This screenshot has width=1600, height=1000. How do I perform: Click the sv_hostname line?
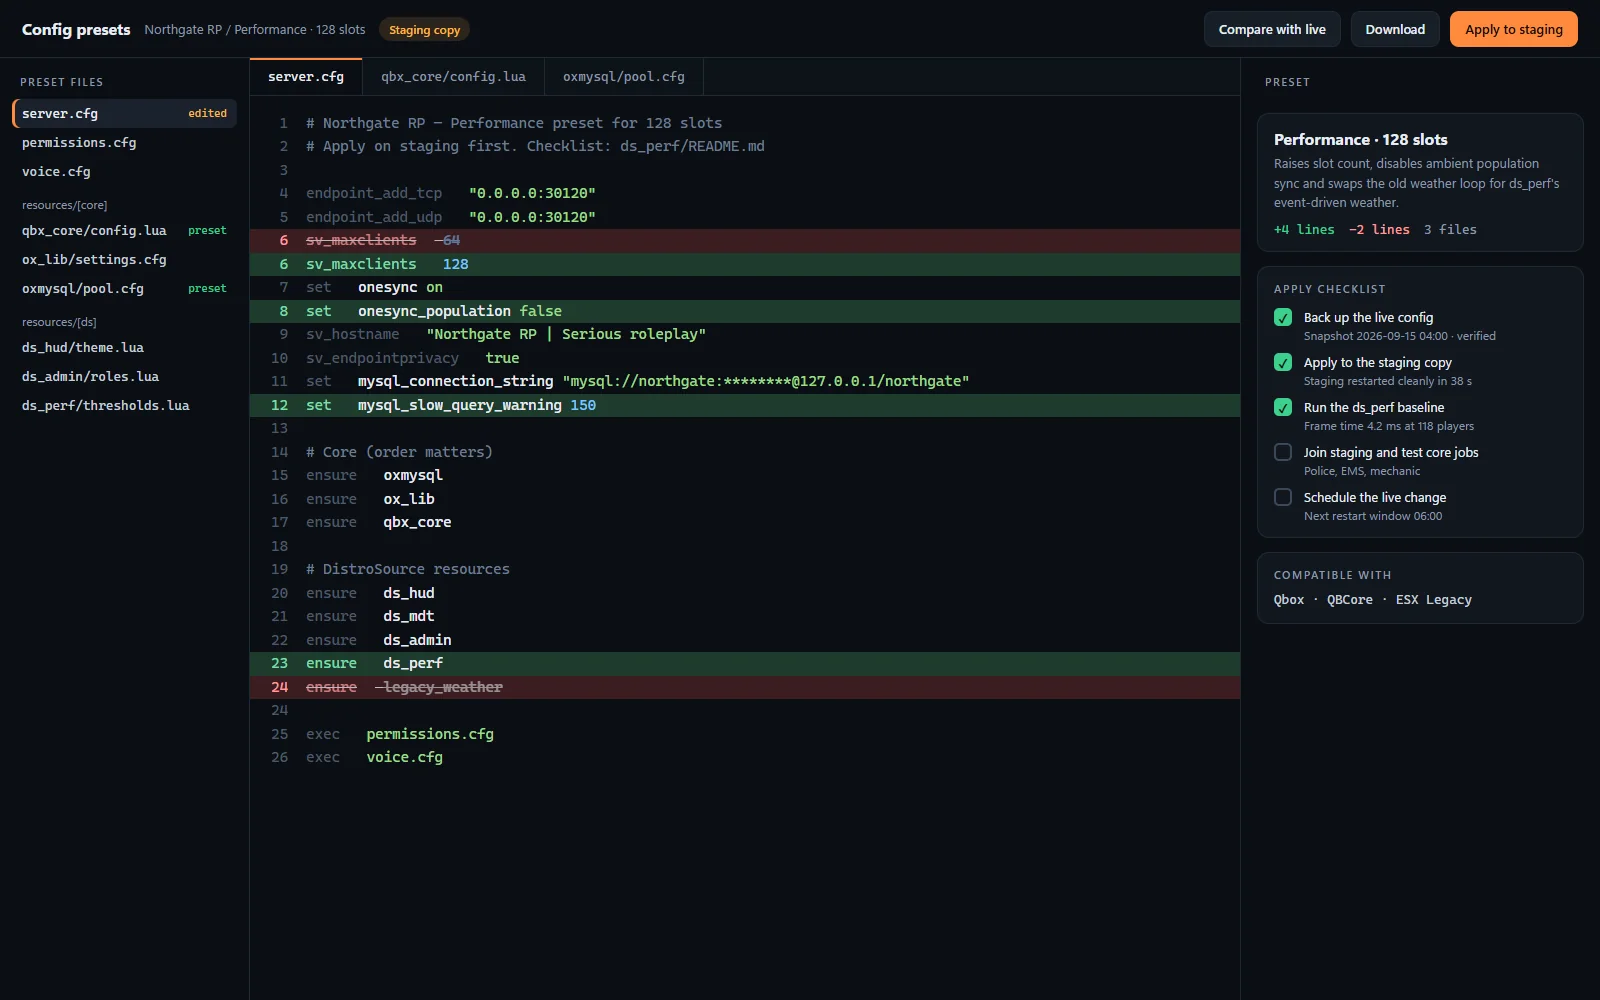[x=745, y=334]
